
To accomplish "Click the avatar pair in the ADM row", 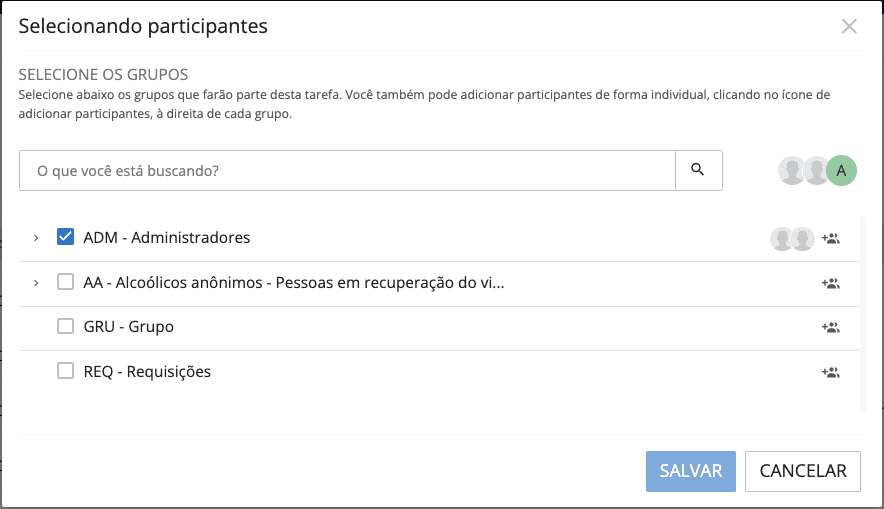I will [x=792, y=239].
